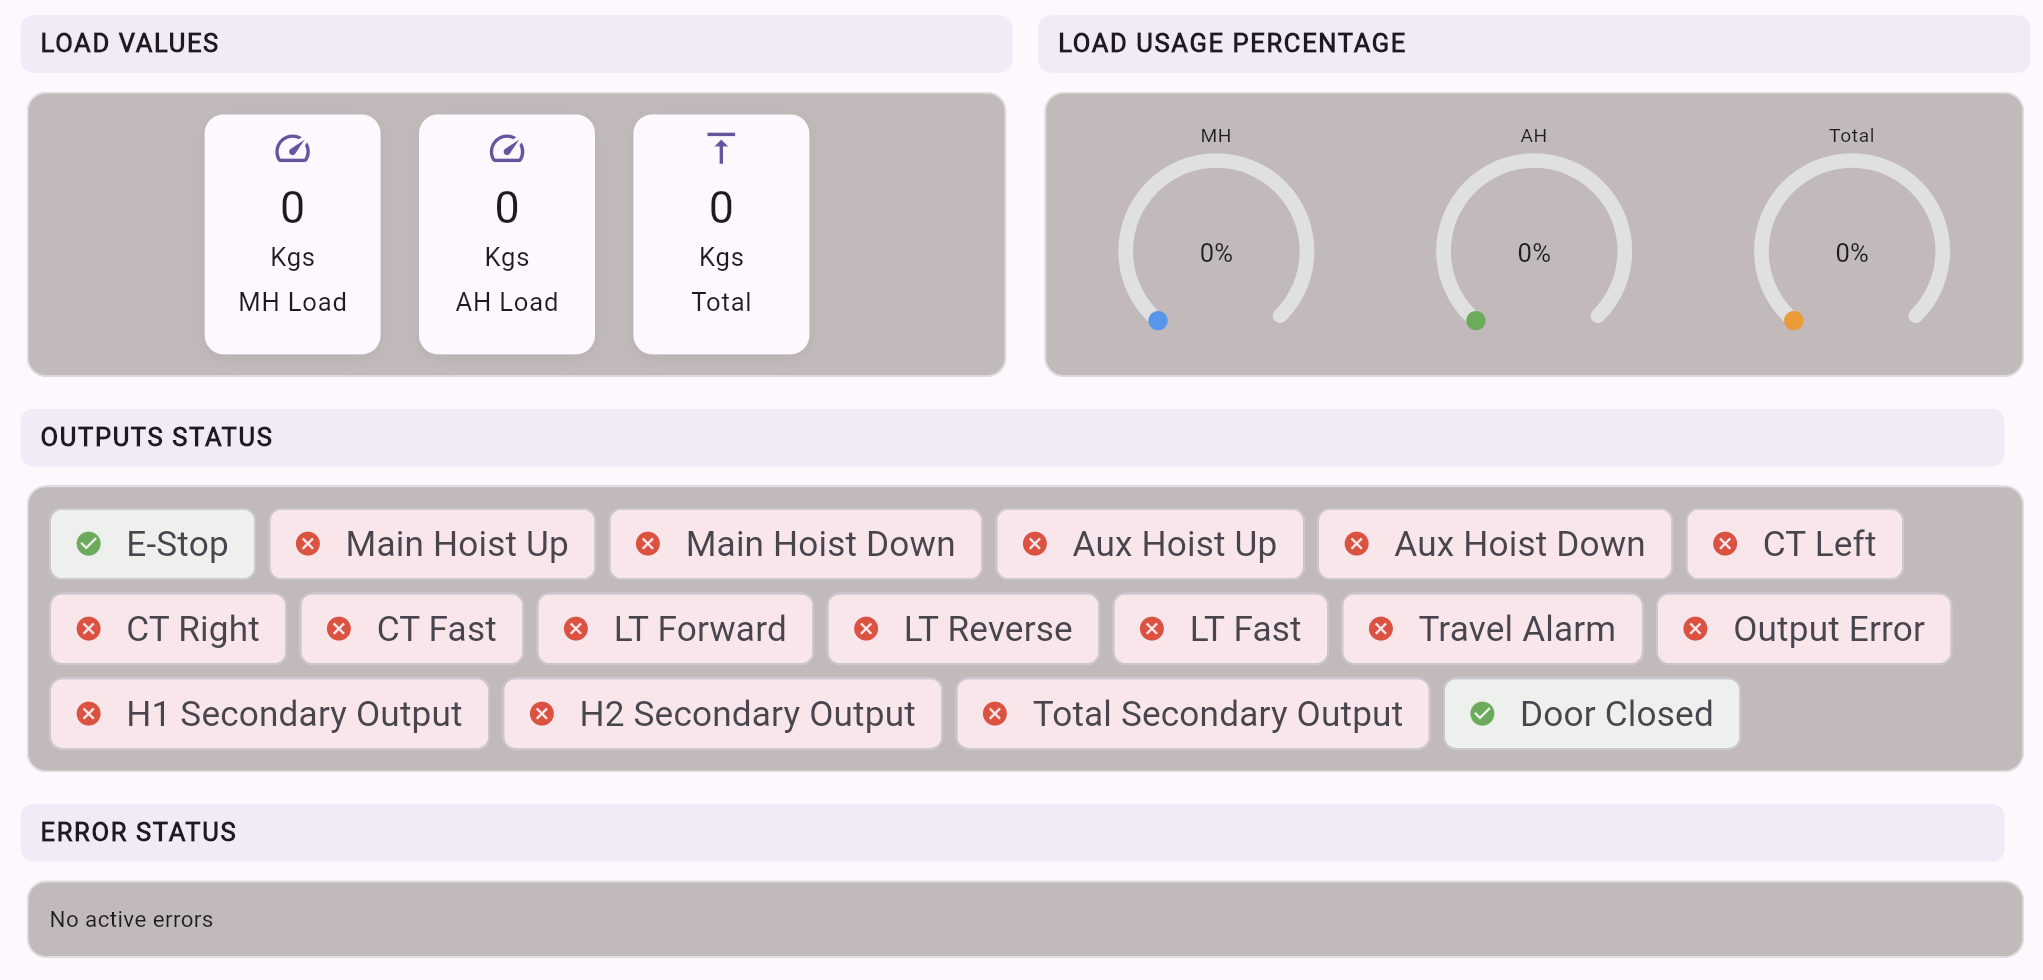The image size is (2043, 980).
Task: Click the red X icon on H2 Secondary Output
Action: (542, 714)
